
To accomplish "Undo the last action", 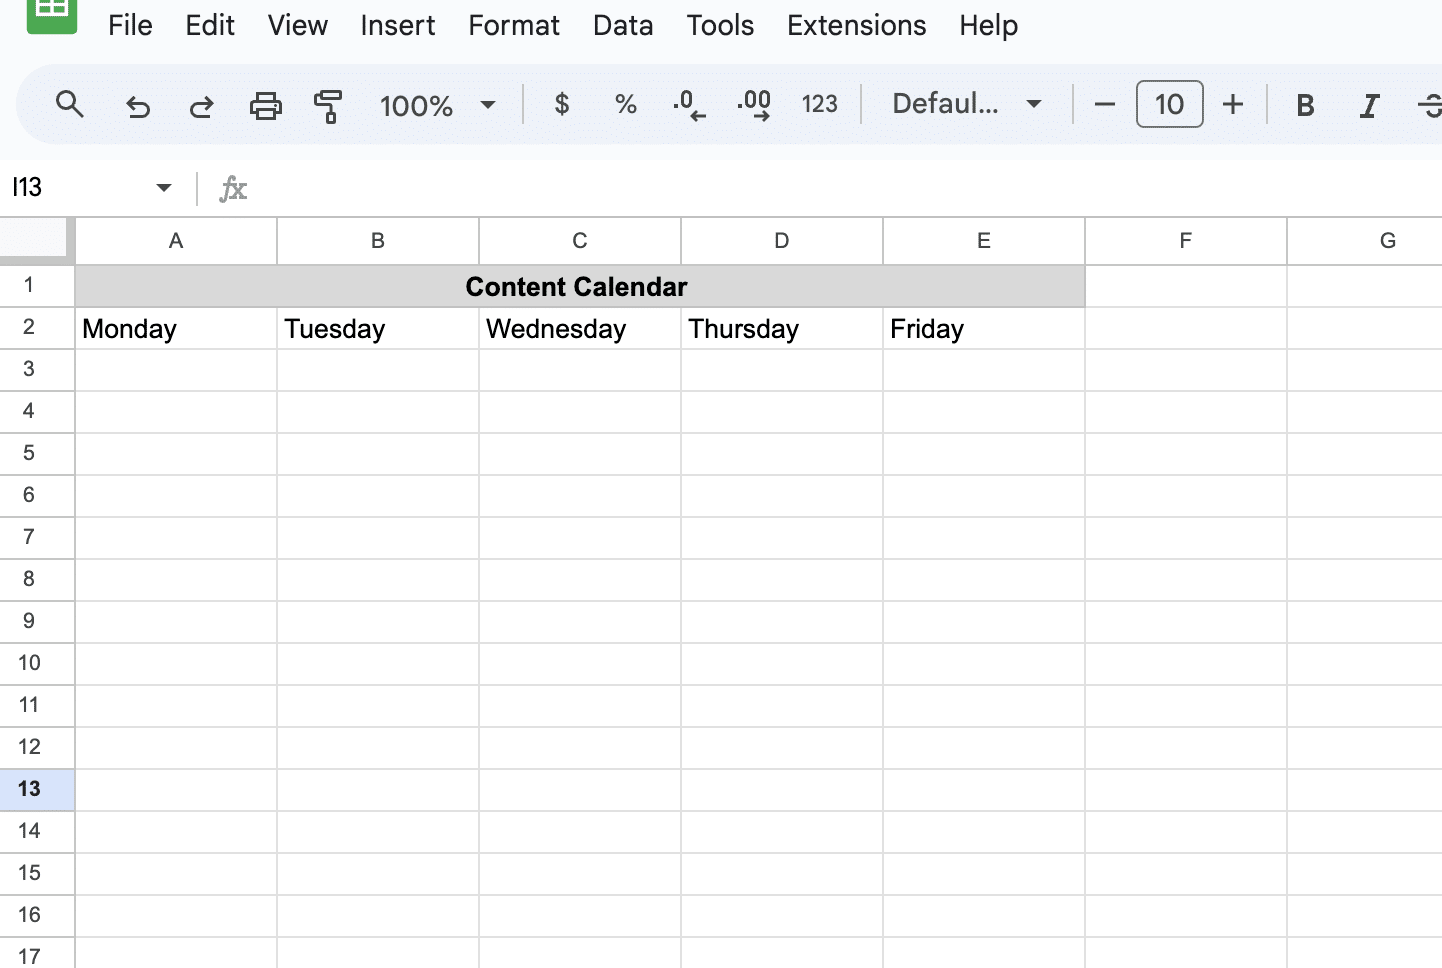I will pos(138,105).
